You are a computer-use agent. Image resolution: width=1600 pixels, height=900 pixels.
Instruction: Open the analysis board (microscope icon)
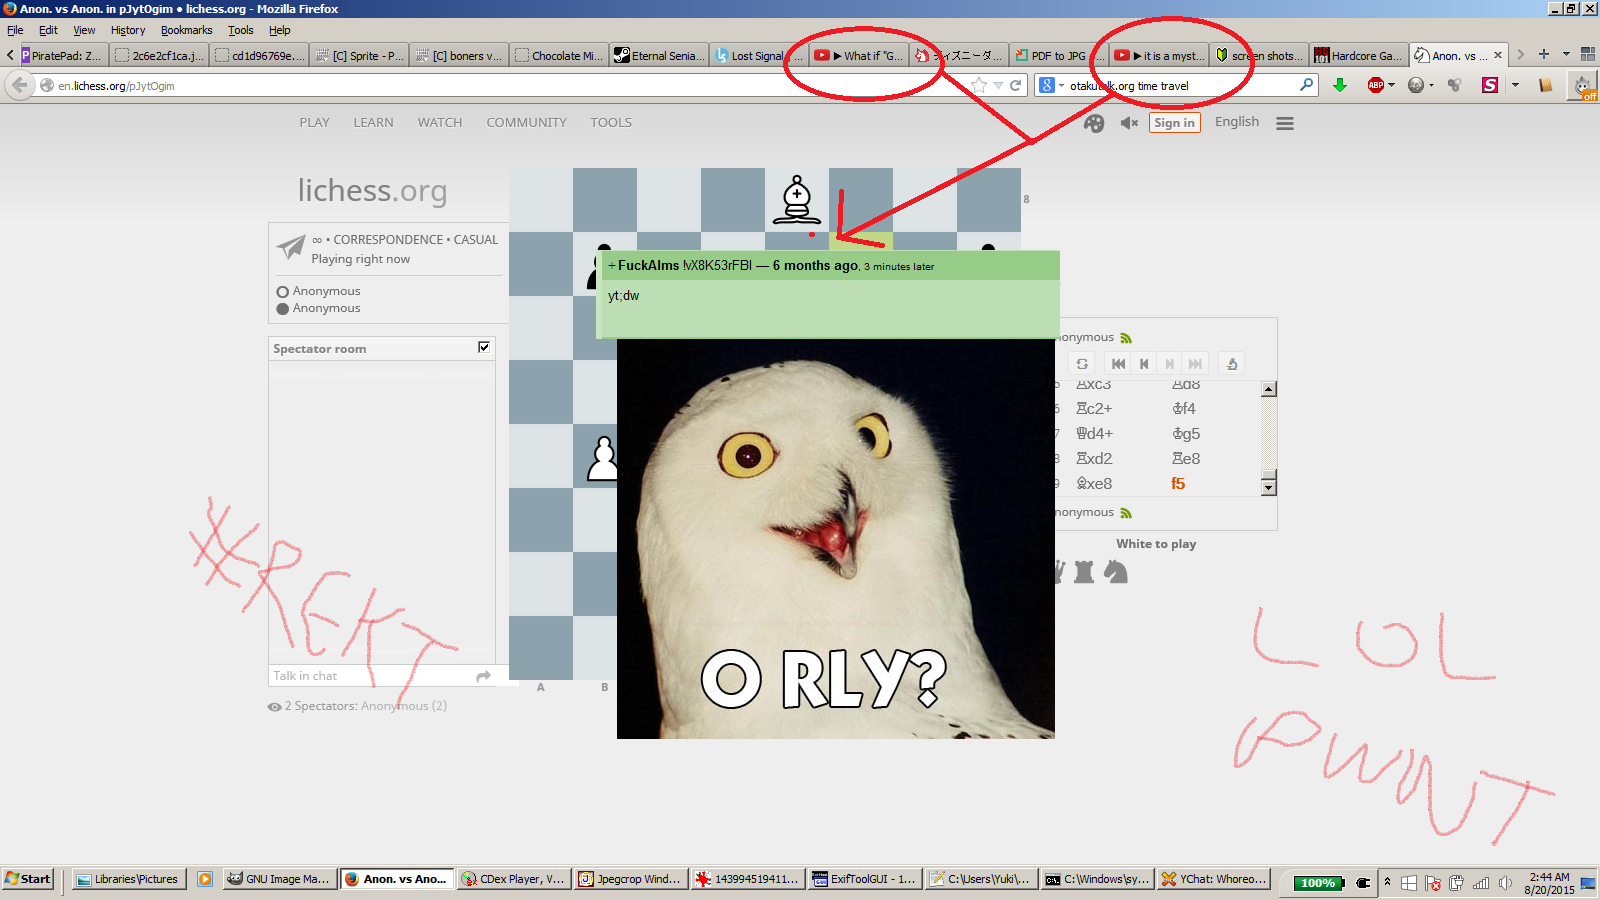[x=1232, y=363]
